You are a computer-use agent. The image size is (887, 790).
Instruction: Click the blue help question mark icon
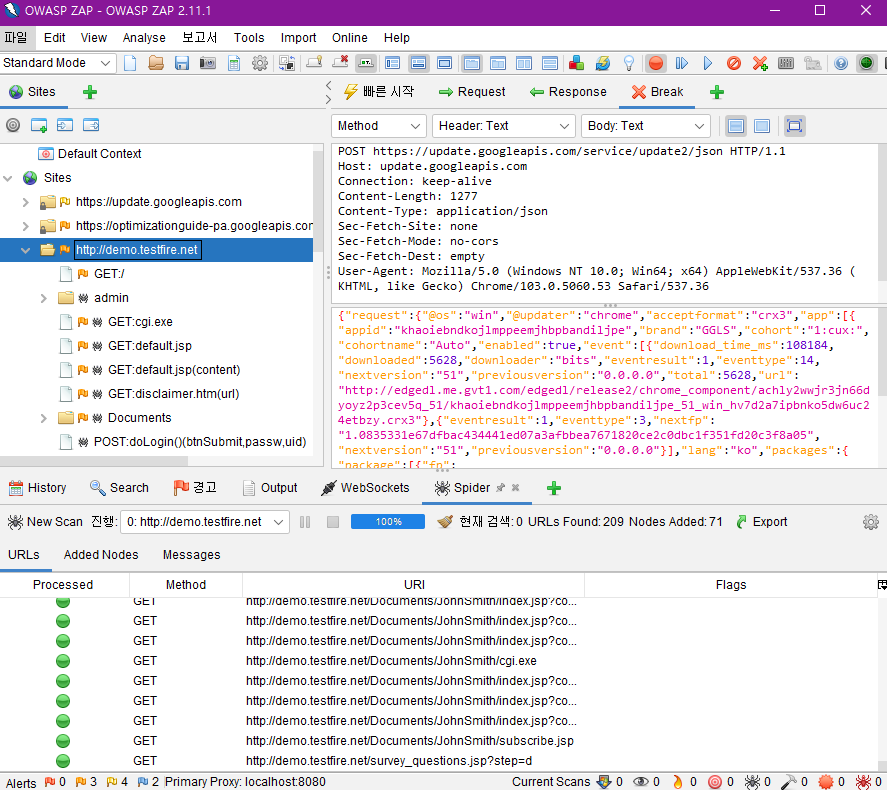point(841,63)
